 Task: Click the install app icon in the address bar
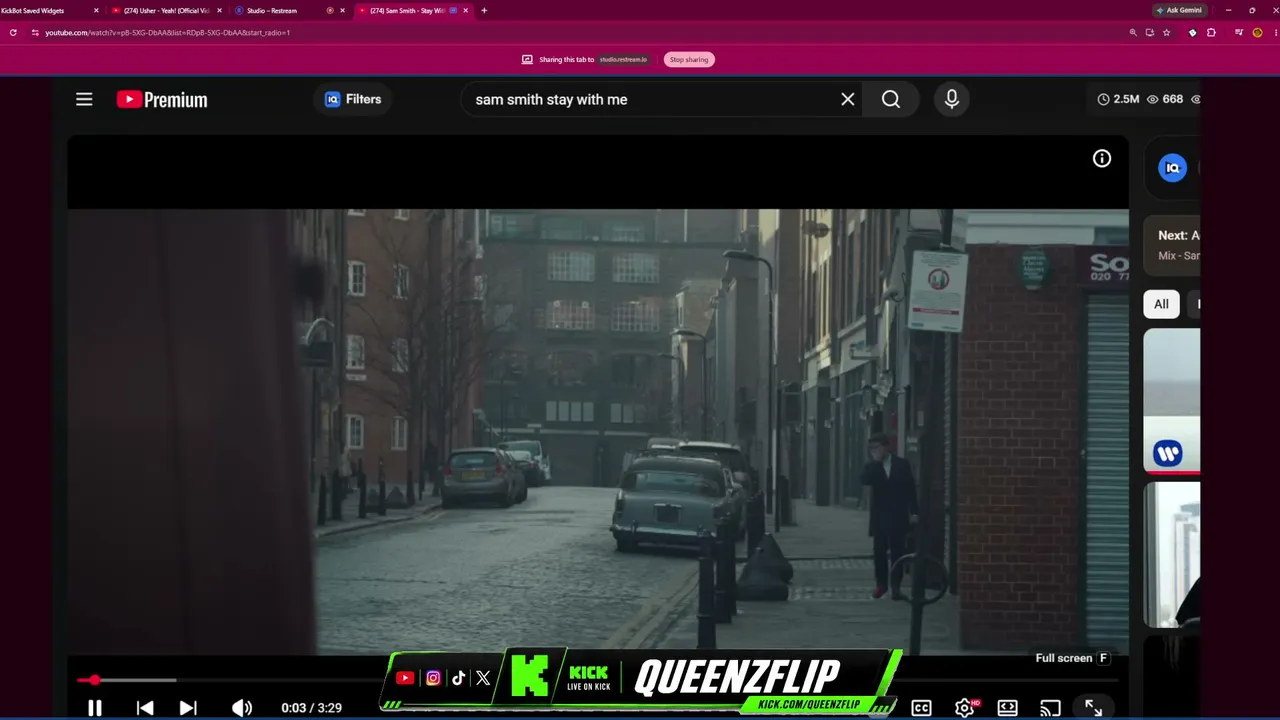tap(1150, 32)
